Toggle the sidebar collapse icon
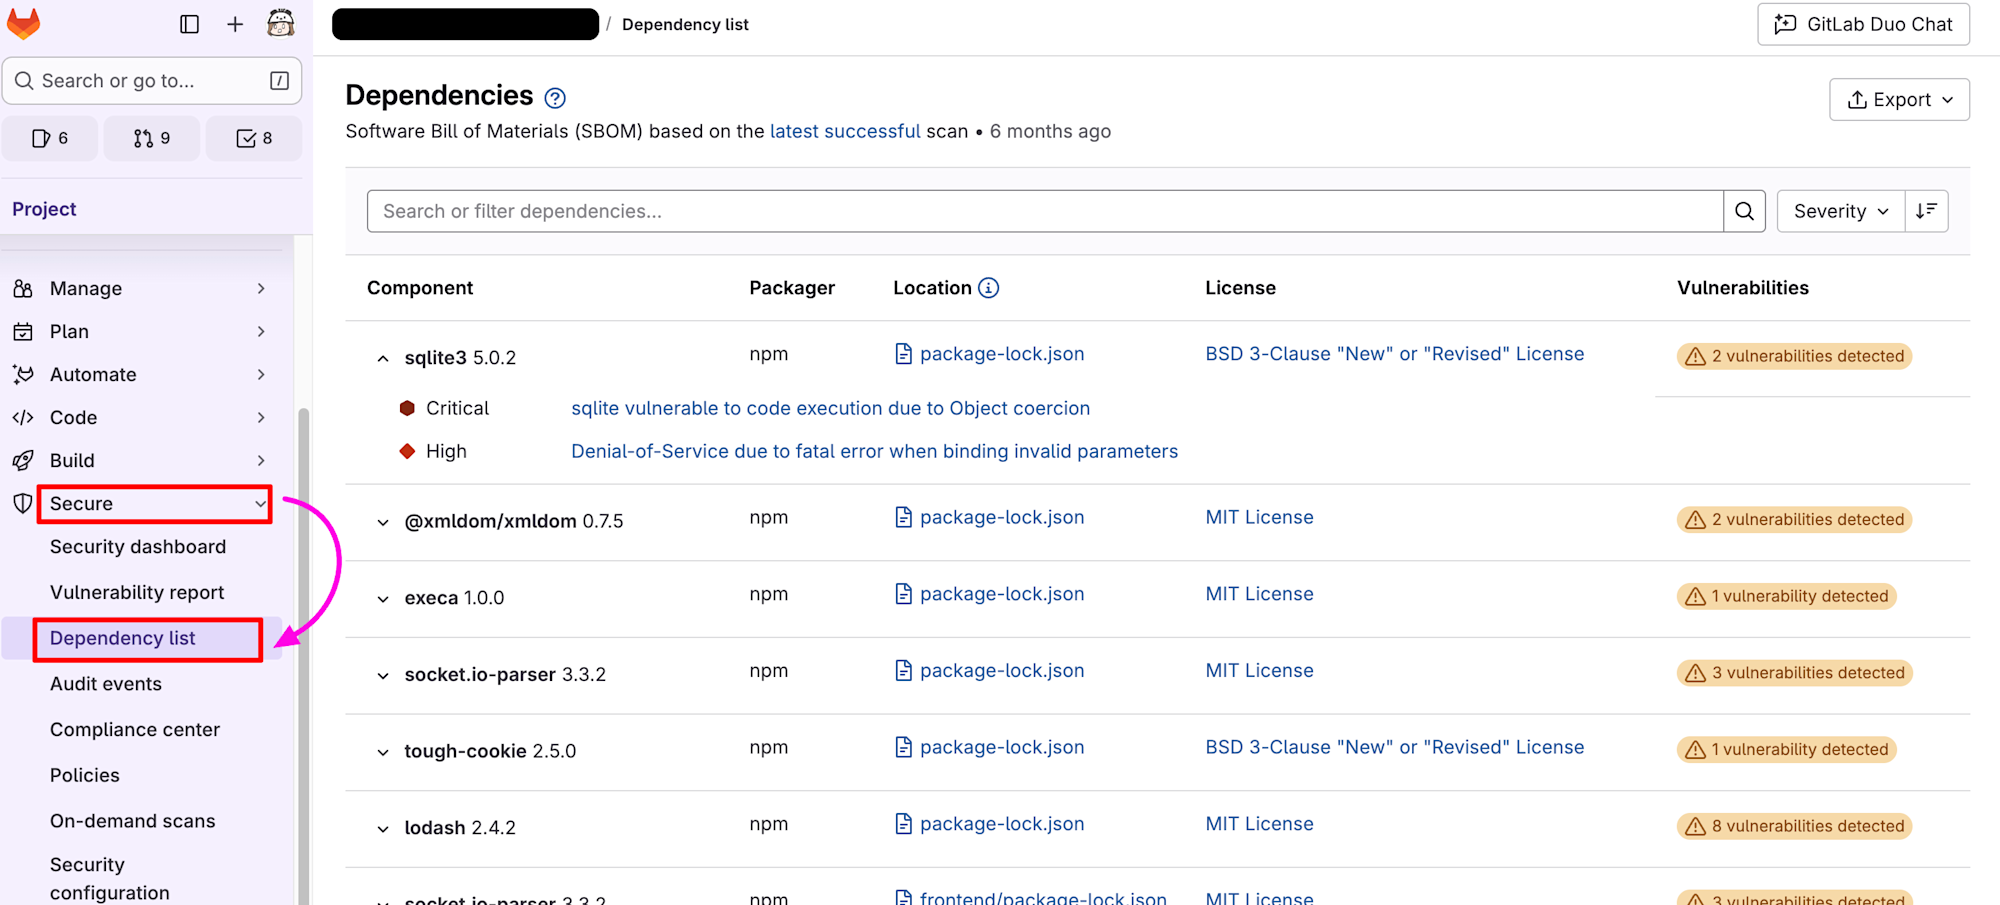Screen dimensions: 2000x905 [x=189, y=24]
